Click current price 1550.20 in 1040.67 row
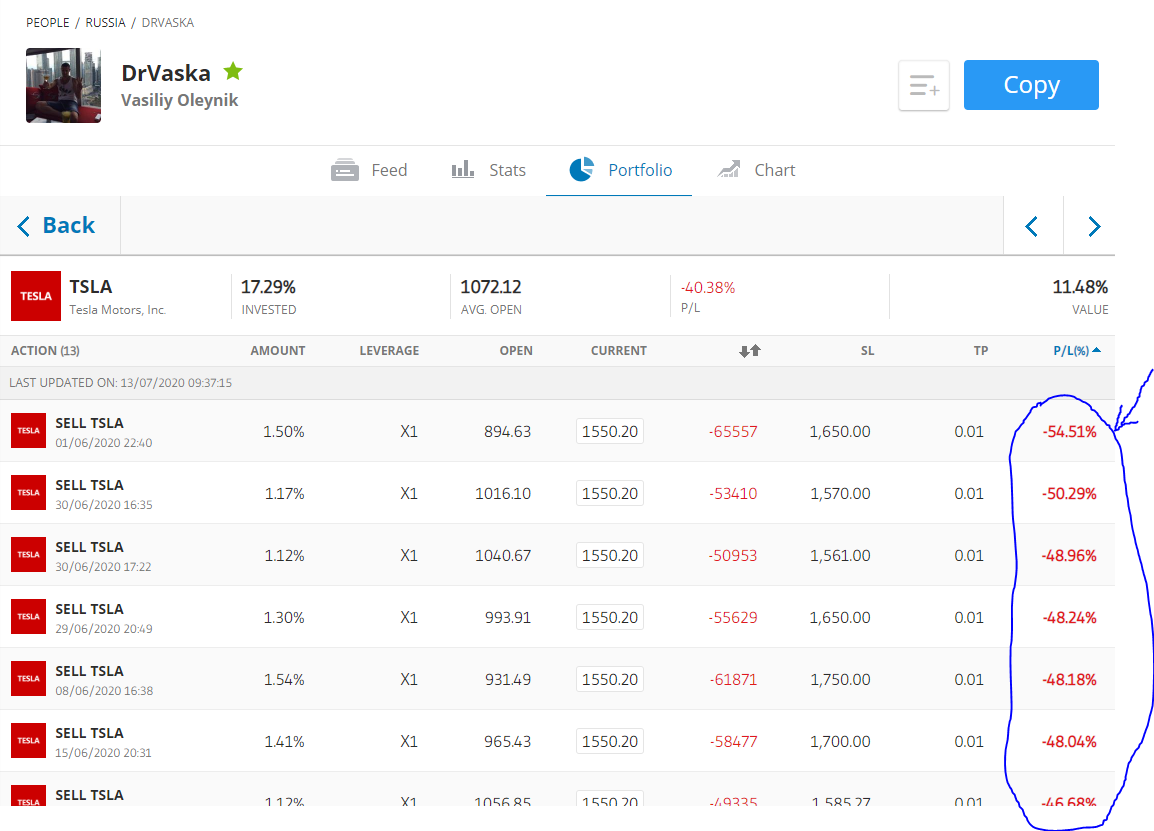Screen dimensions: 1154x831 tap(609, 555)
